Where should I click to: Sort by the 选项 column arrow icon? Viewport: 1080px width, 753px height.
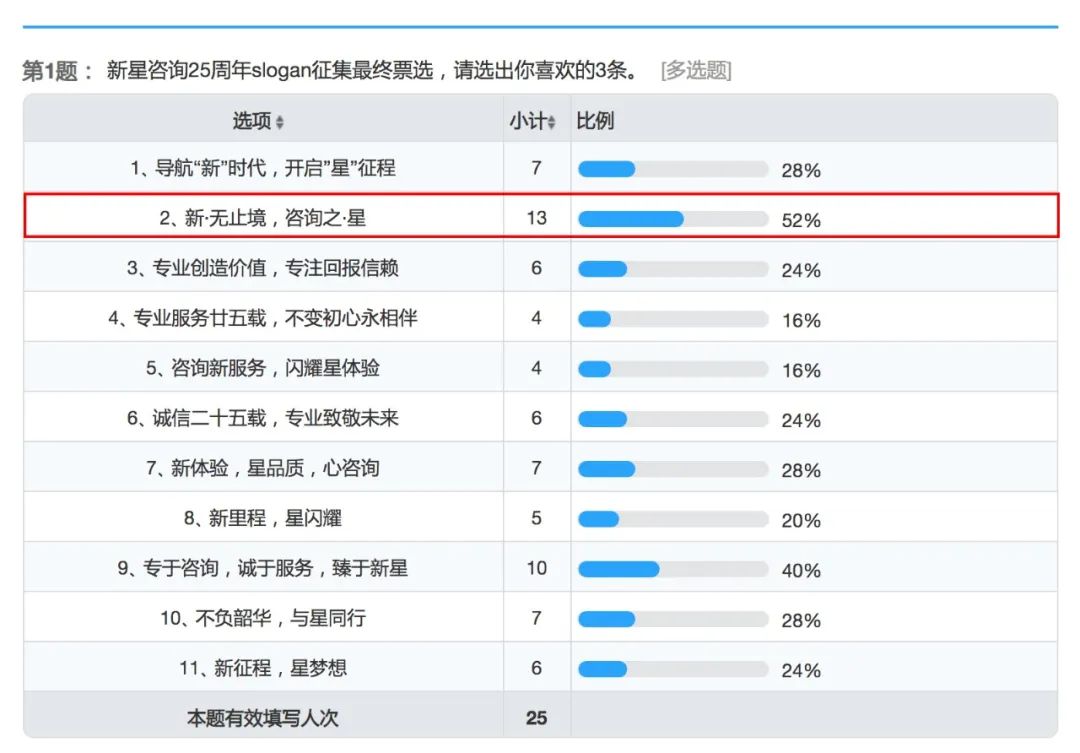(x=280, y=123)
